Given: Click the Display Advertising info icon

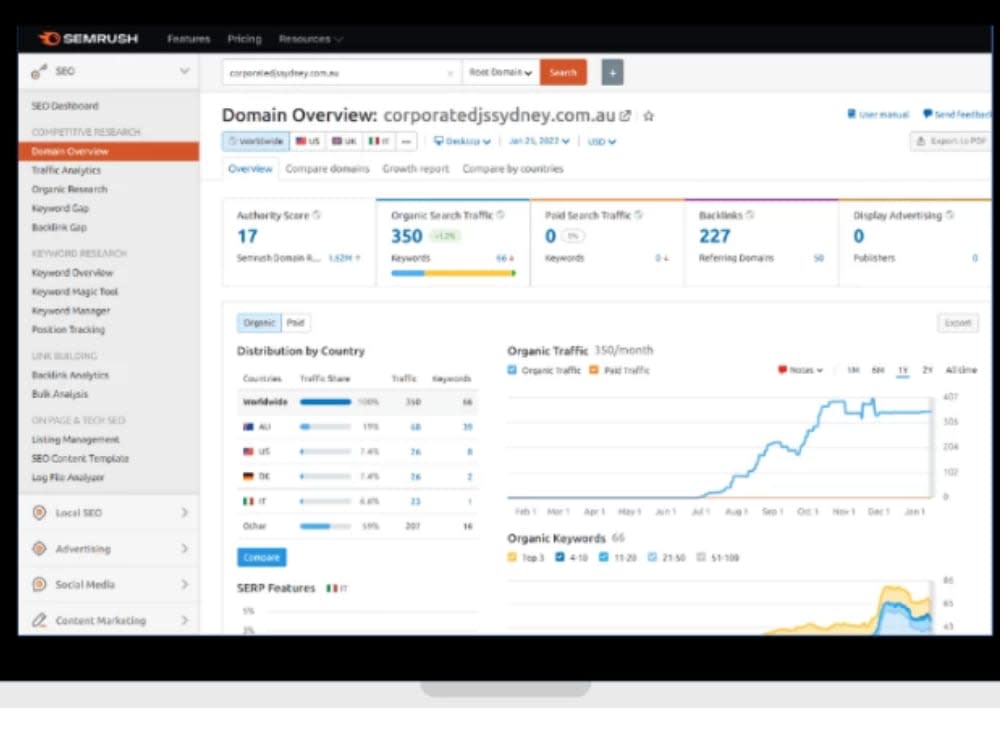Looking at the screenshot, I should 950,215.
